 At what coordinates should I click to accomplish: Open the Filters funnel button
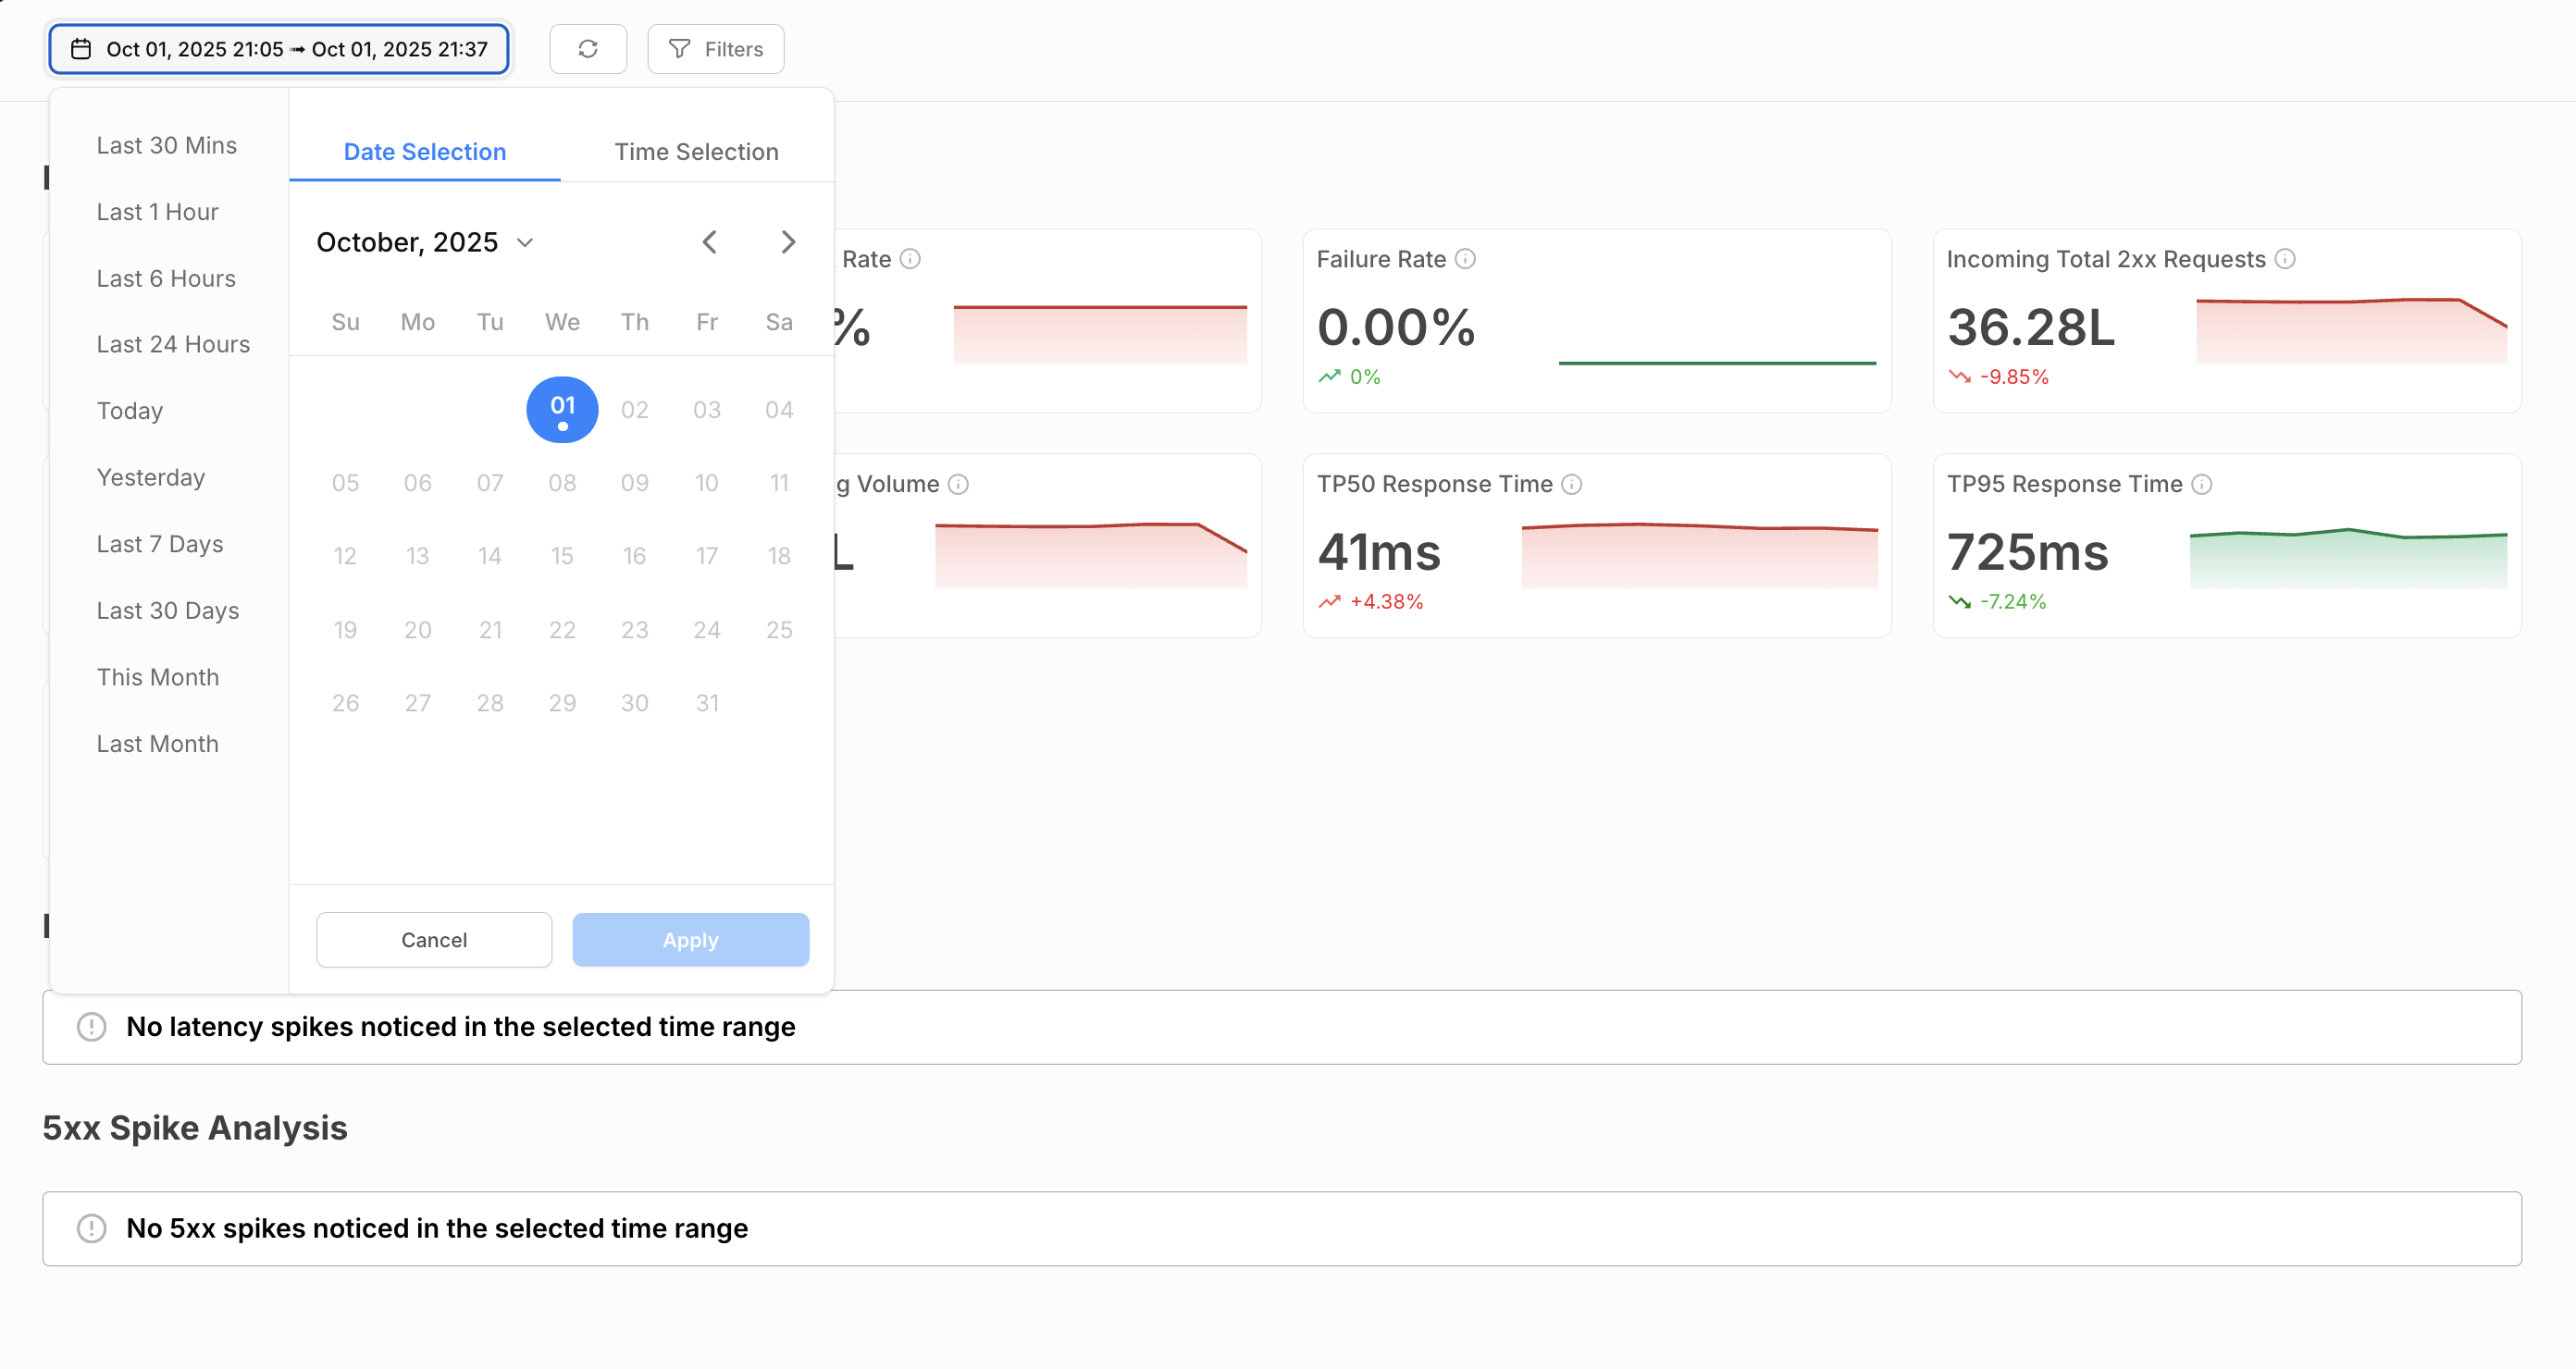click(715, 49)
